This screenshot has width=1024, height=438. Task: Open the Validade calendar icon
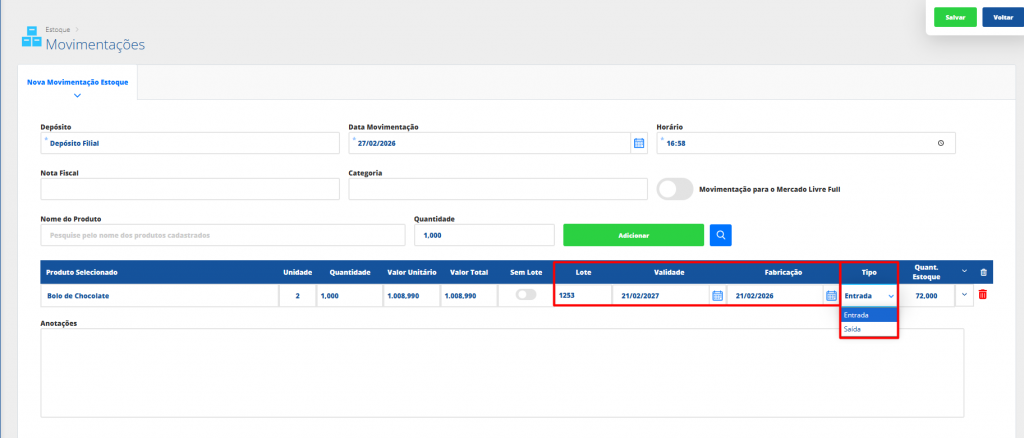coord(717,295)
